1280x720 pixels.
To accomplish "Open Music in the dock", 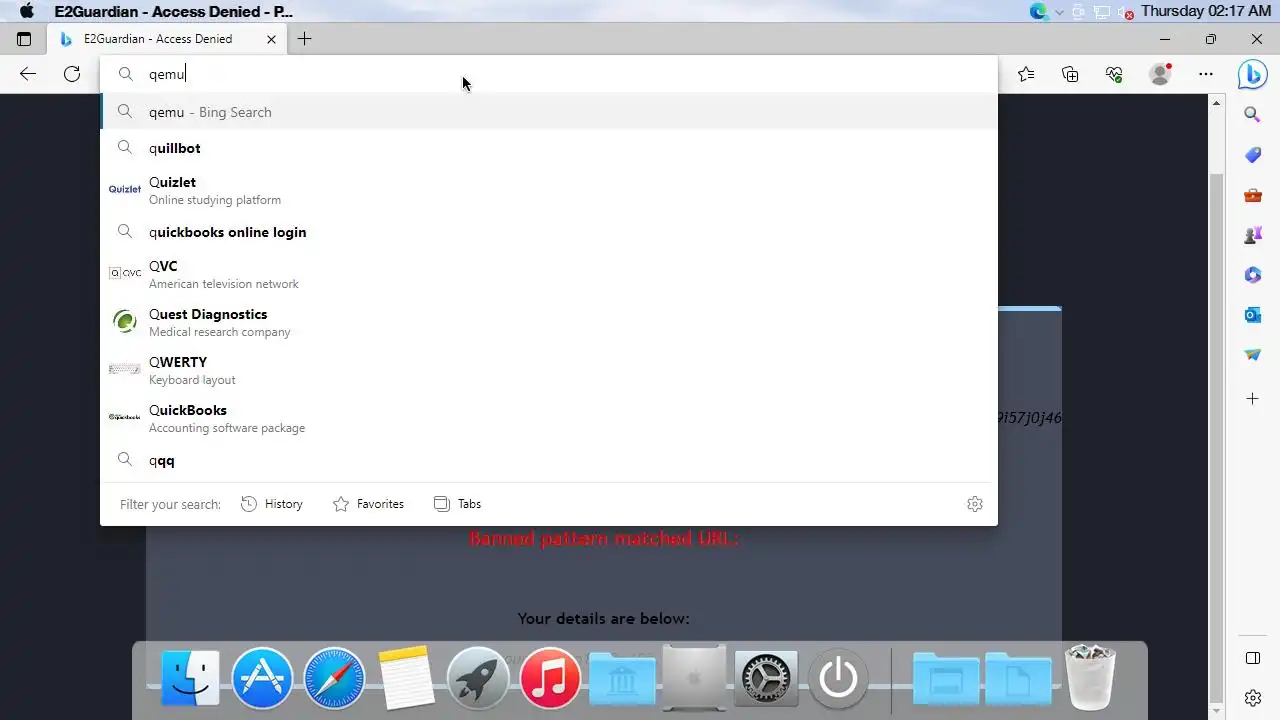I will tap(550, 678).
